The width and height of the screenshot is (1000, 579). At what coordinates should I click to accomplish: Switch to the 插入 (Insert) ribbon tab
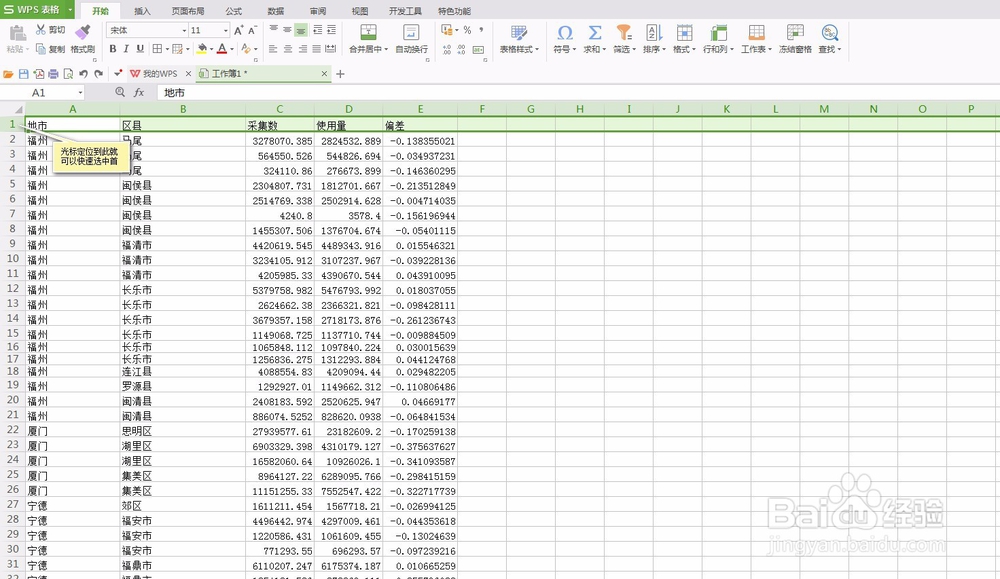tap(142, 11)
